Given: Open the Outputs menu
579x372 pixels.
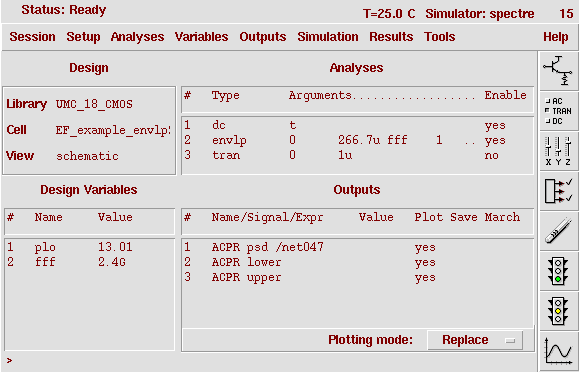Looking at the screenshot, I should point(263,37).
